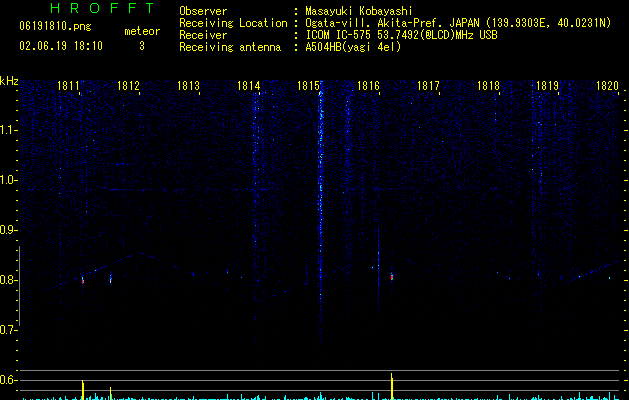The image size is (629, 400).
Task: Click the 0.8 kHz axis label
Action: click(9, 280)
